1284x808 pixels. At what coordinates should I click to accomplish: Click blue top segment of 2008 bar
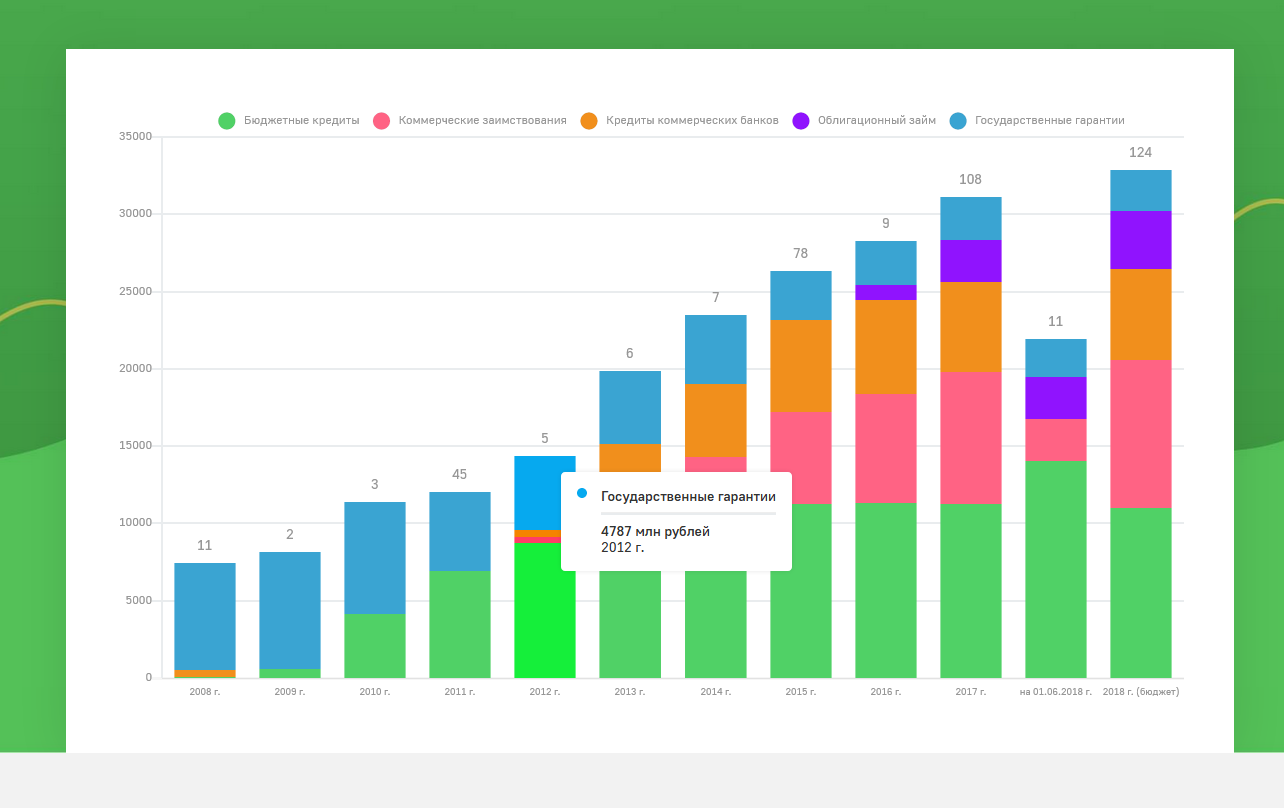click(x=205, y=616)
